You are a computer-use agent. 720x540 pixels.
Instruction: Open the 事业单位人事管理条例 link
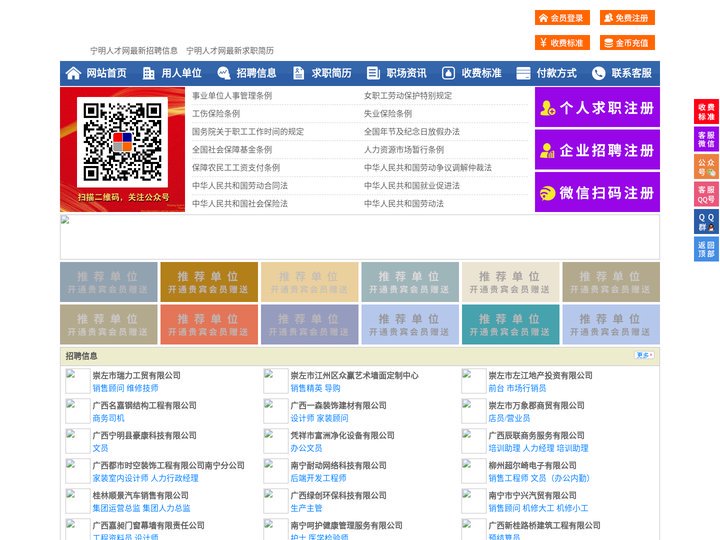232,96
